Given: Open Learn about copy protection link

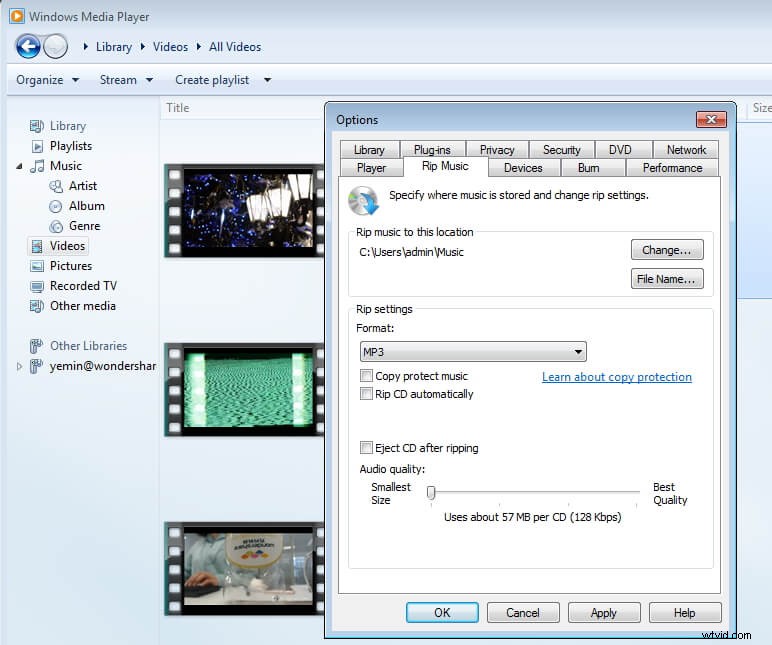Looking at the screenshot, I should 617,377.
